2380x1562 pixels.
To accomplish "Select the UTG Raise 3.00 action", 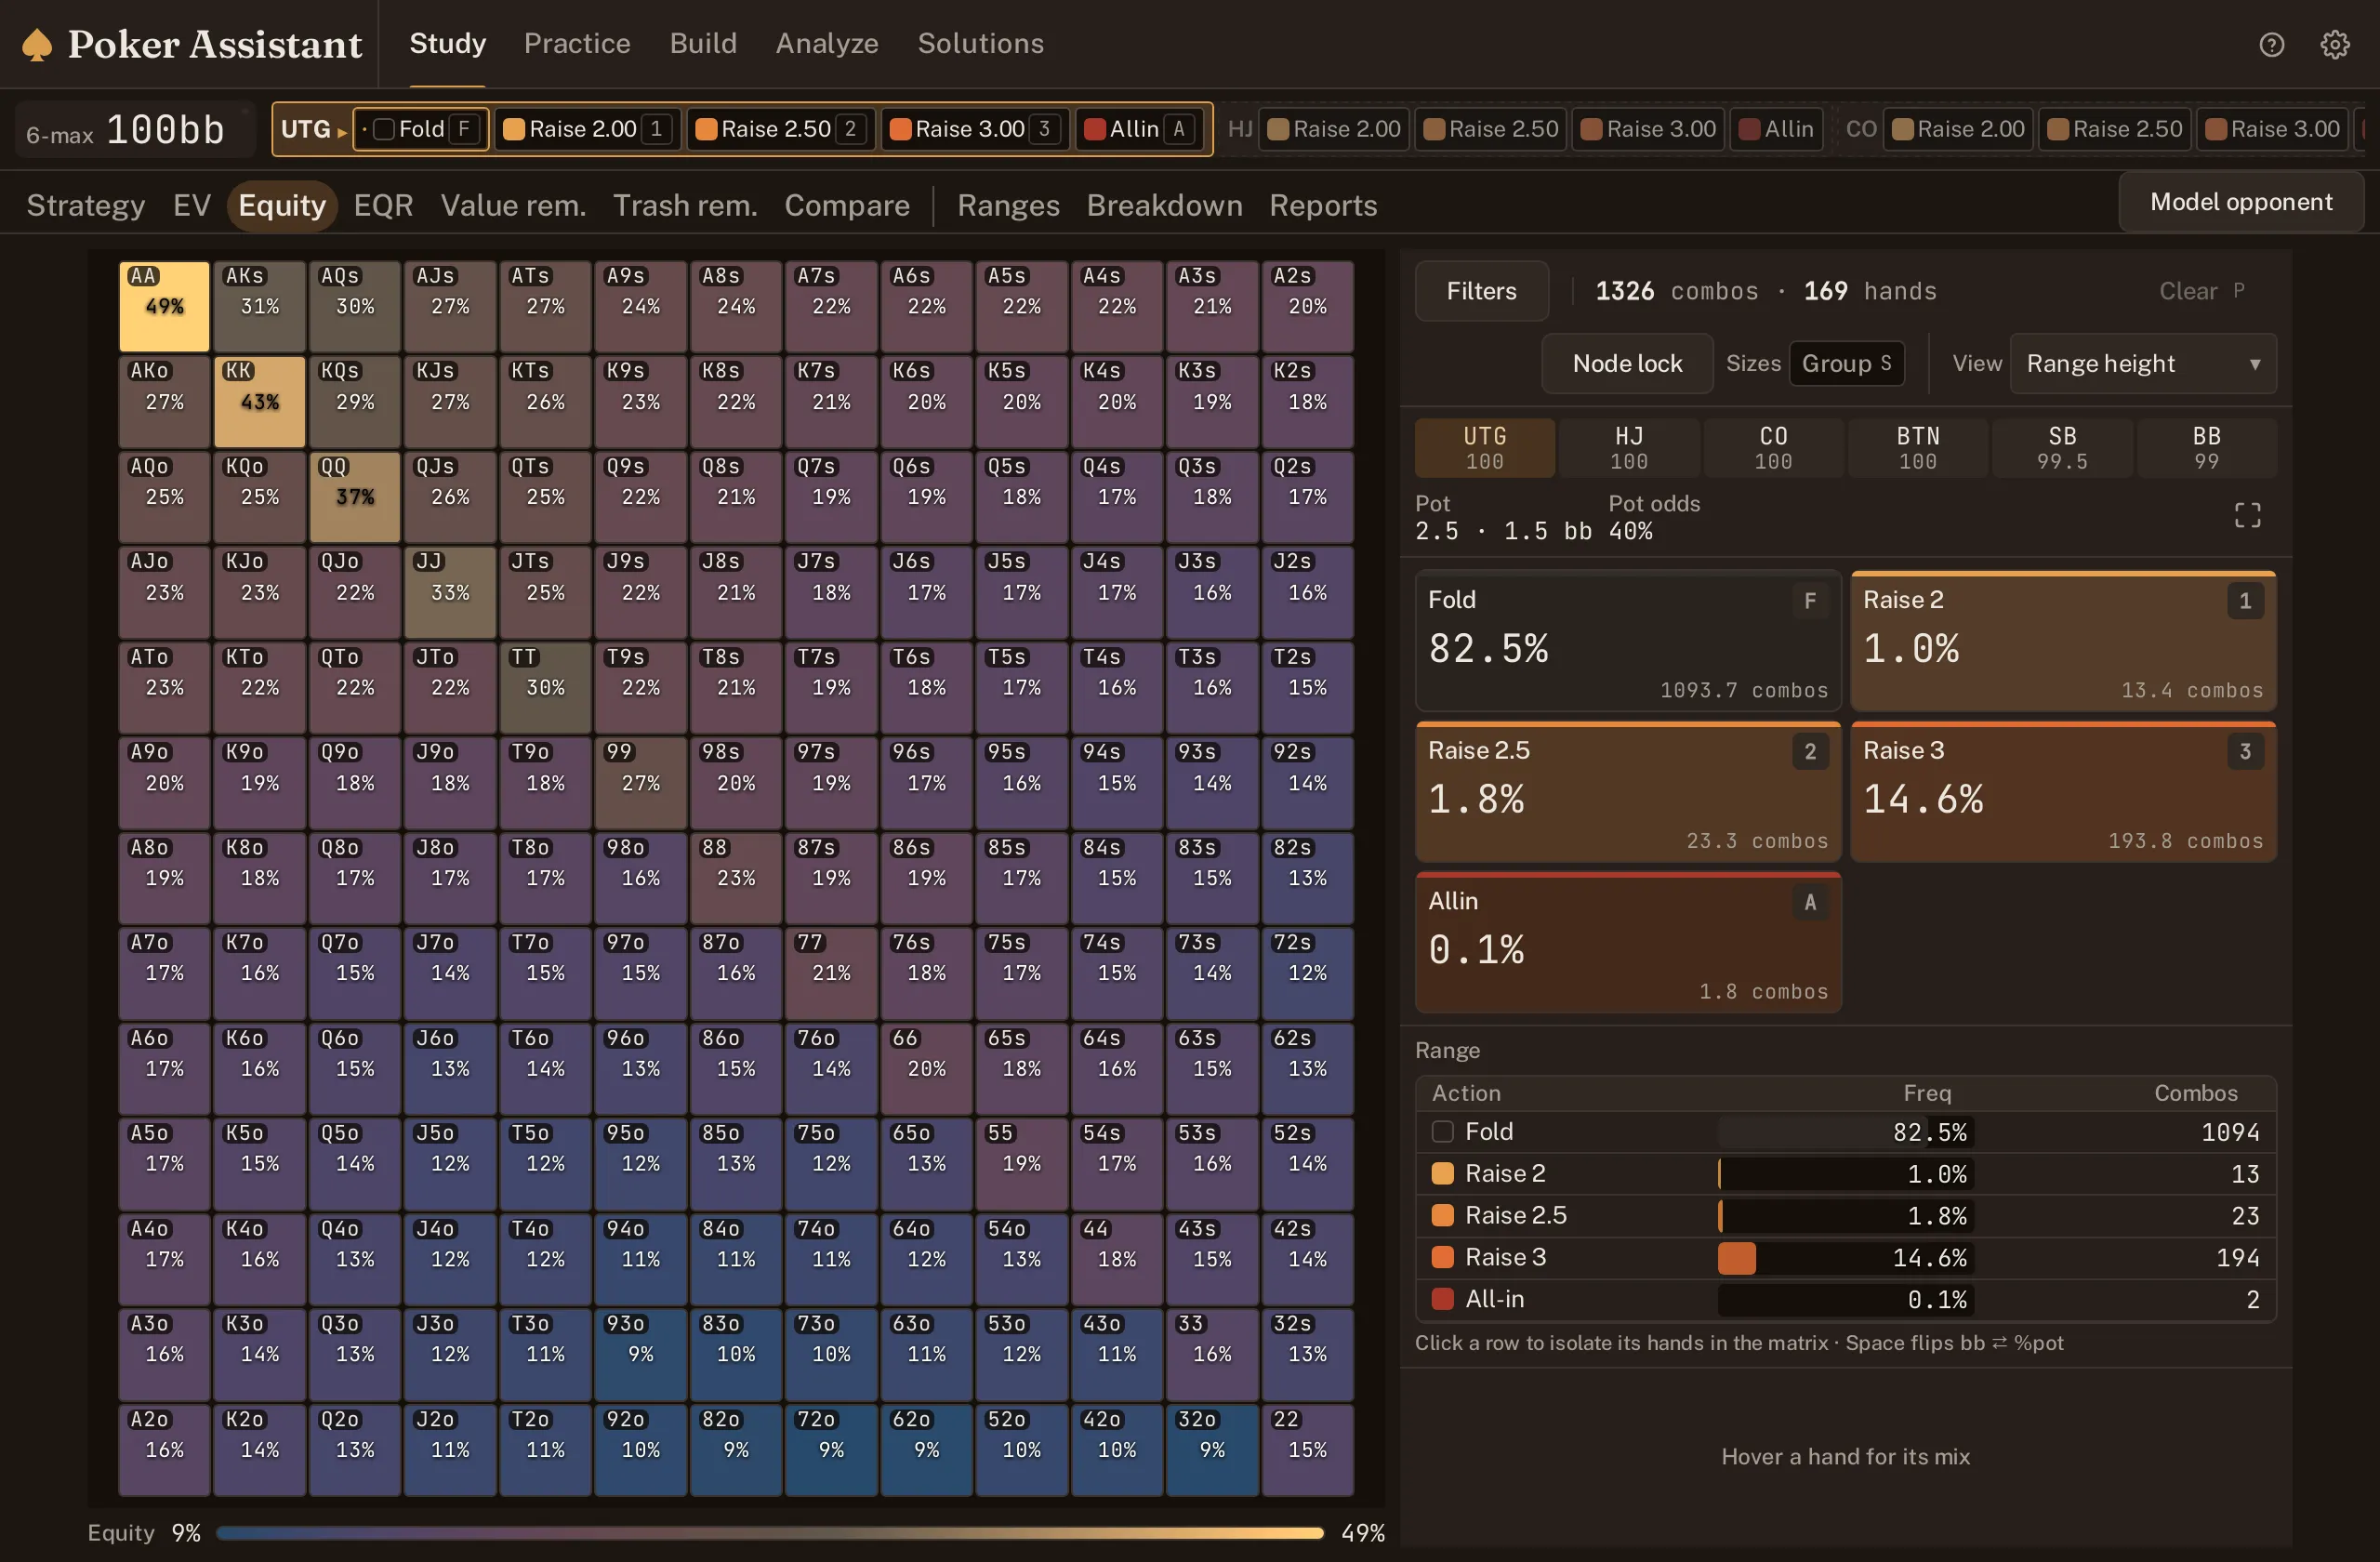I will 974,129.
